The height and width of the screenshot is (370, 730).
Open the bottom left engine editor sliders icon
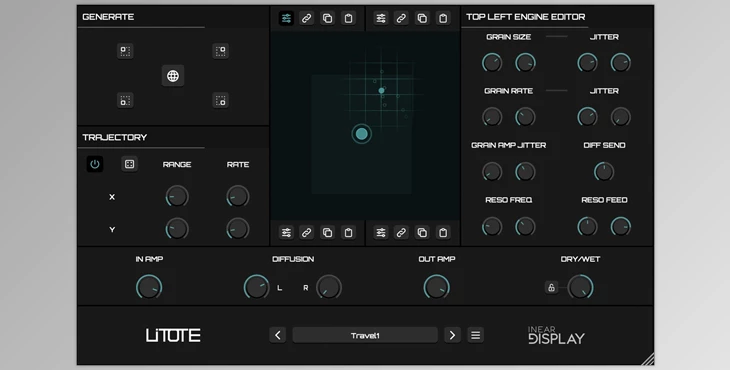coord(286,232)
